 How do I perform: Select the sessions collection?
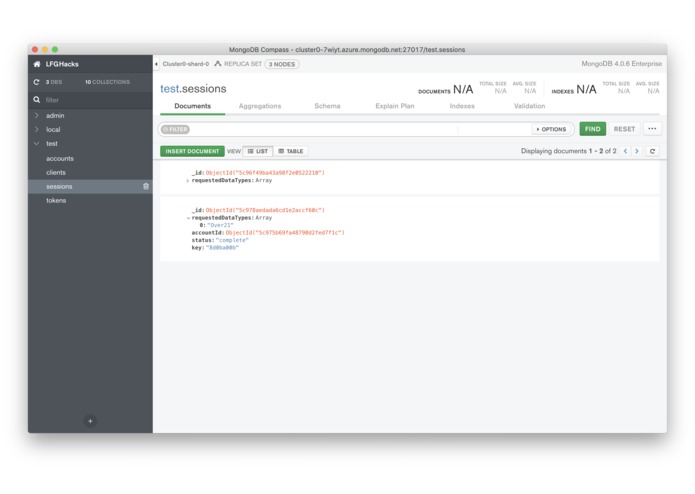pyautogui.click(x=90, y=187)
